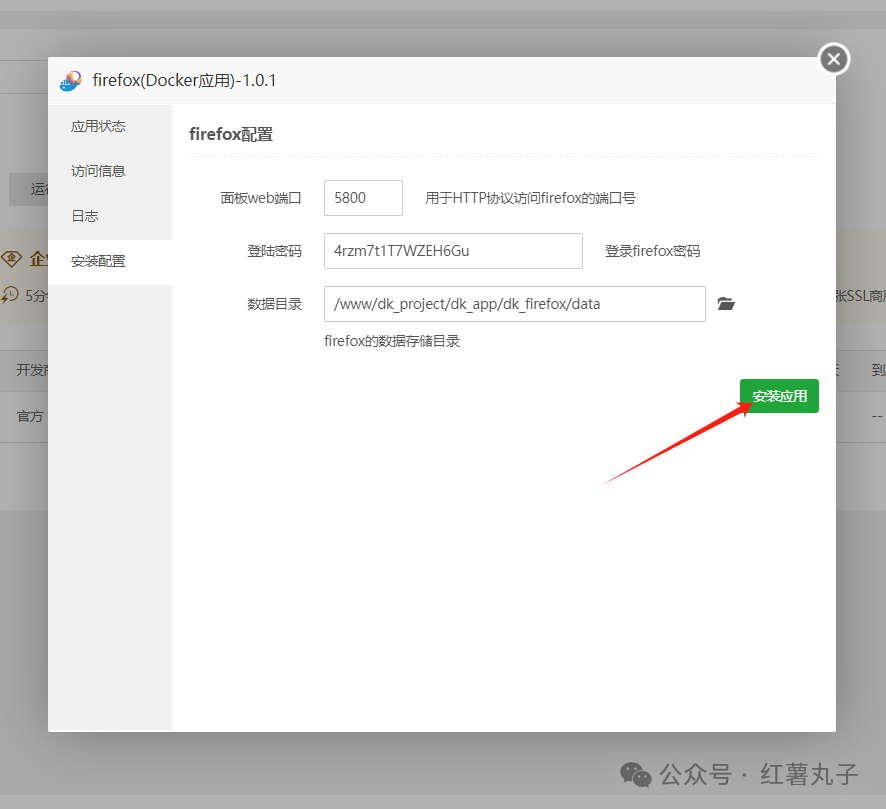Click the folder browse icon beside 数据目录

[x=726, y=304]
